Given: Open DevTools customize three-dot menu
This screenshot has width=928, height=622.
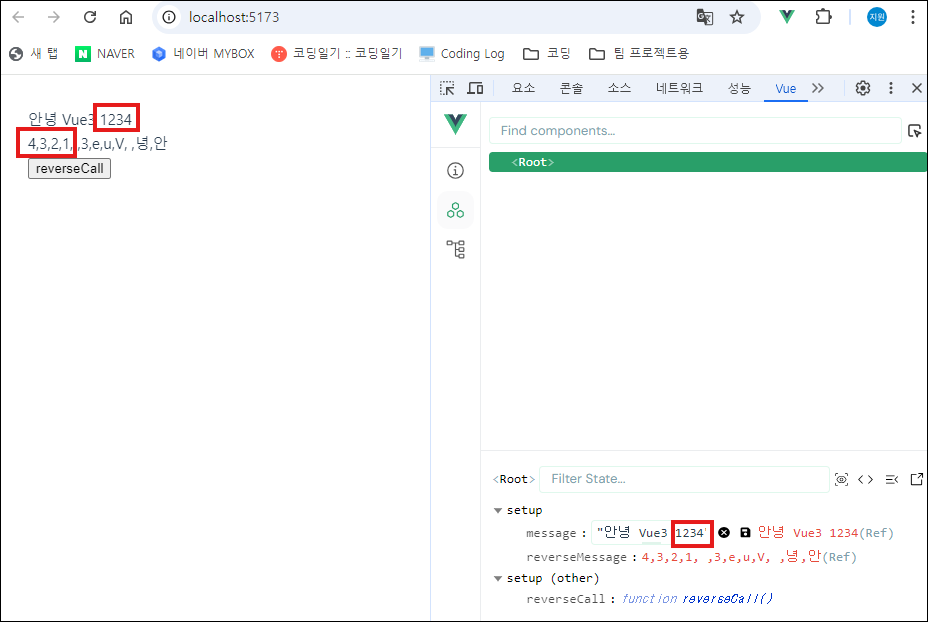Looking at the screenshot, I should [891, 88].
